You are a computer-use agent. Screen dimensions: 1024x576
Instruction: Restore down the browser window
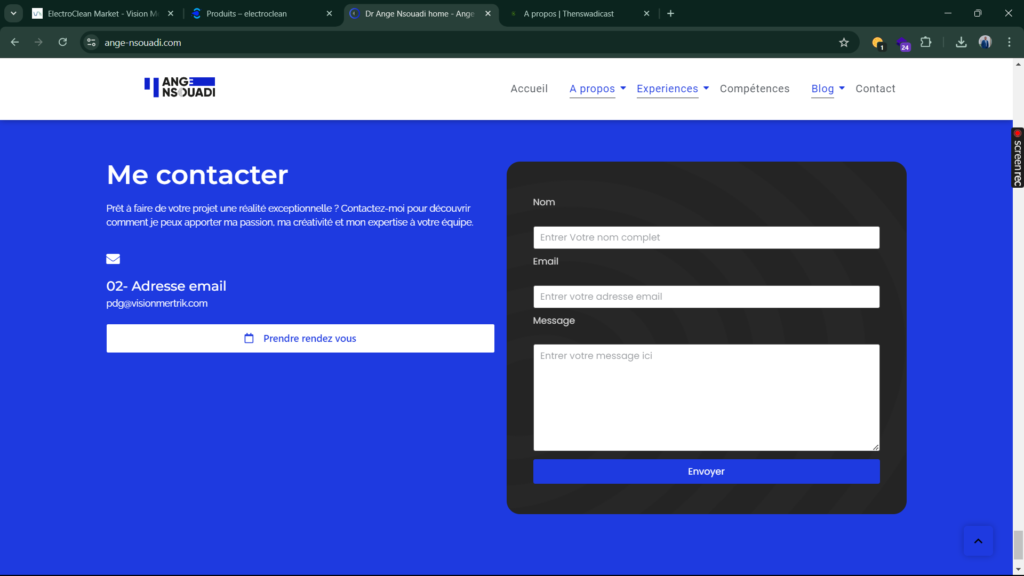pos(978,14)
